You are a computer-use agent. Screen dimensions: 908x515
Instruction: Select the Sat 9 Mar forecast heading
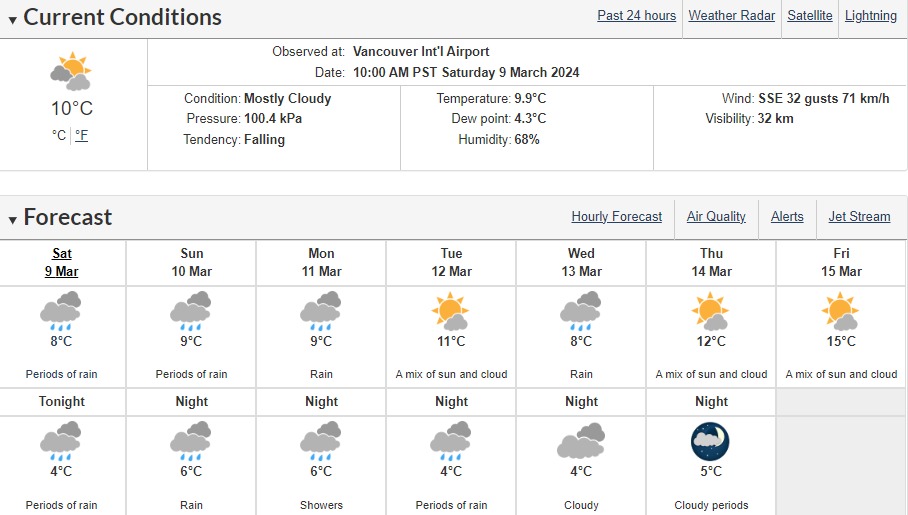point(61,262)
